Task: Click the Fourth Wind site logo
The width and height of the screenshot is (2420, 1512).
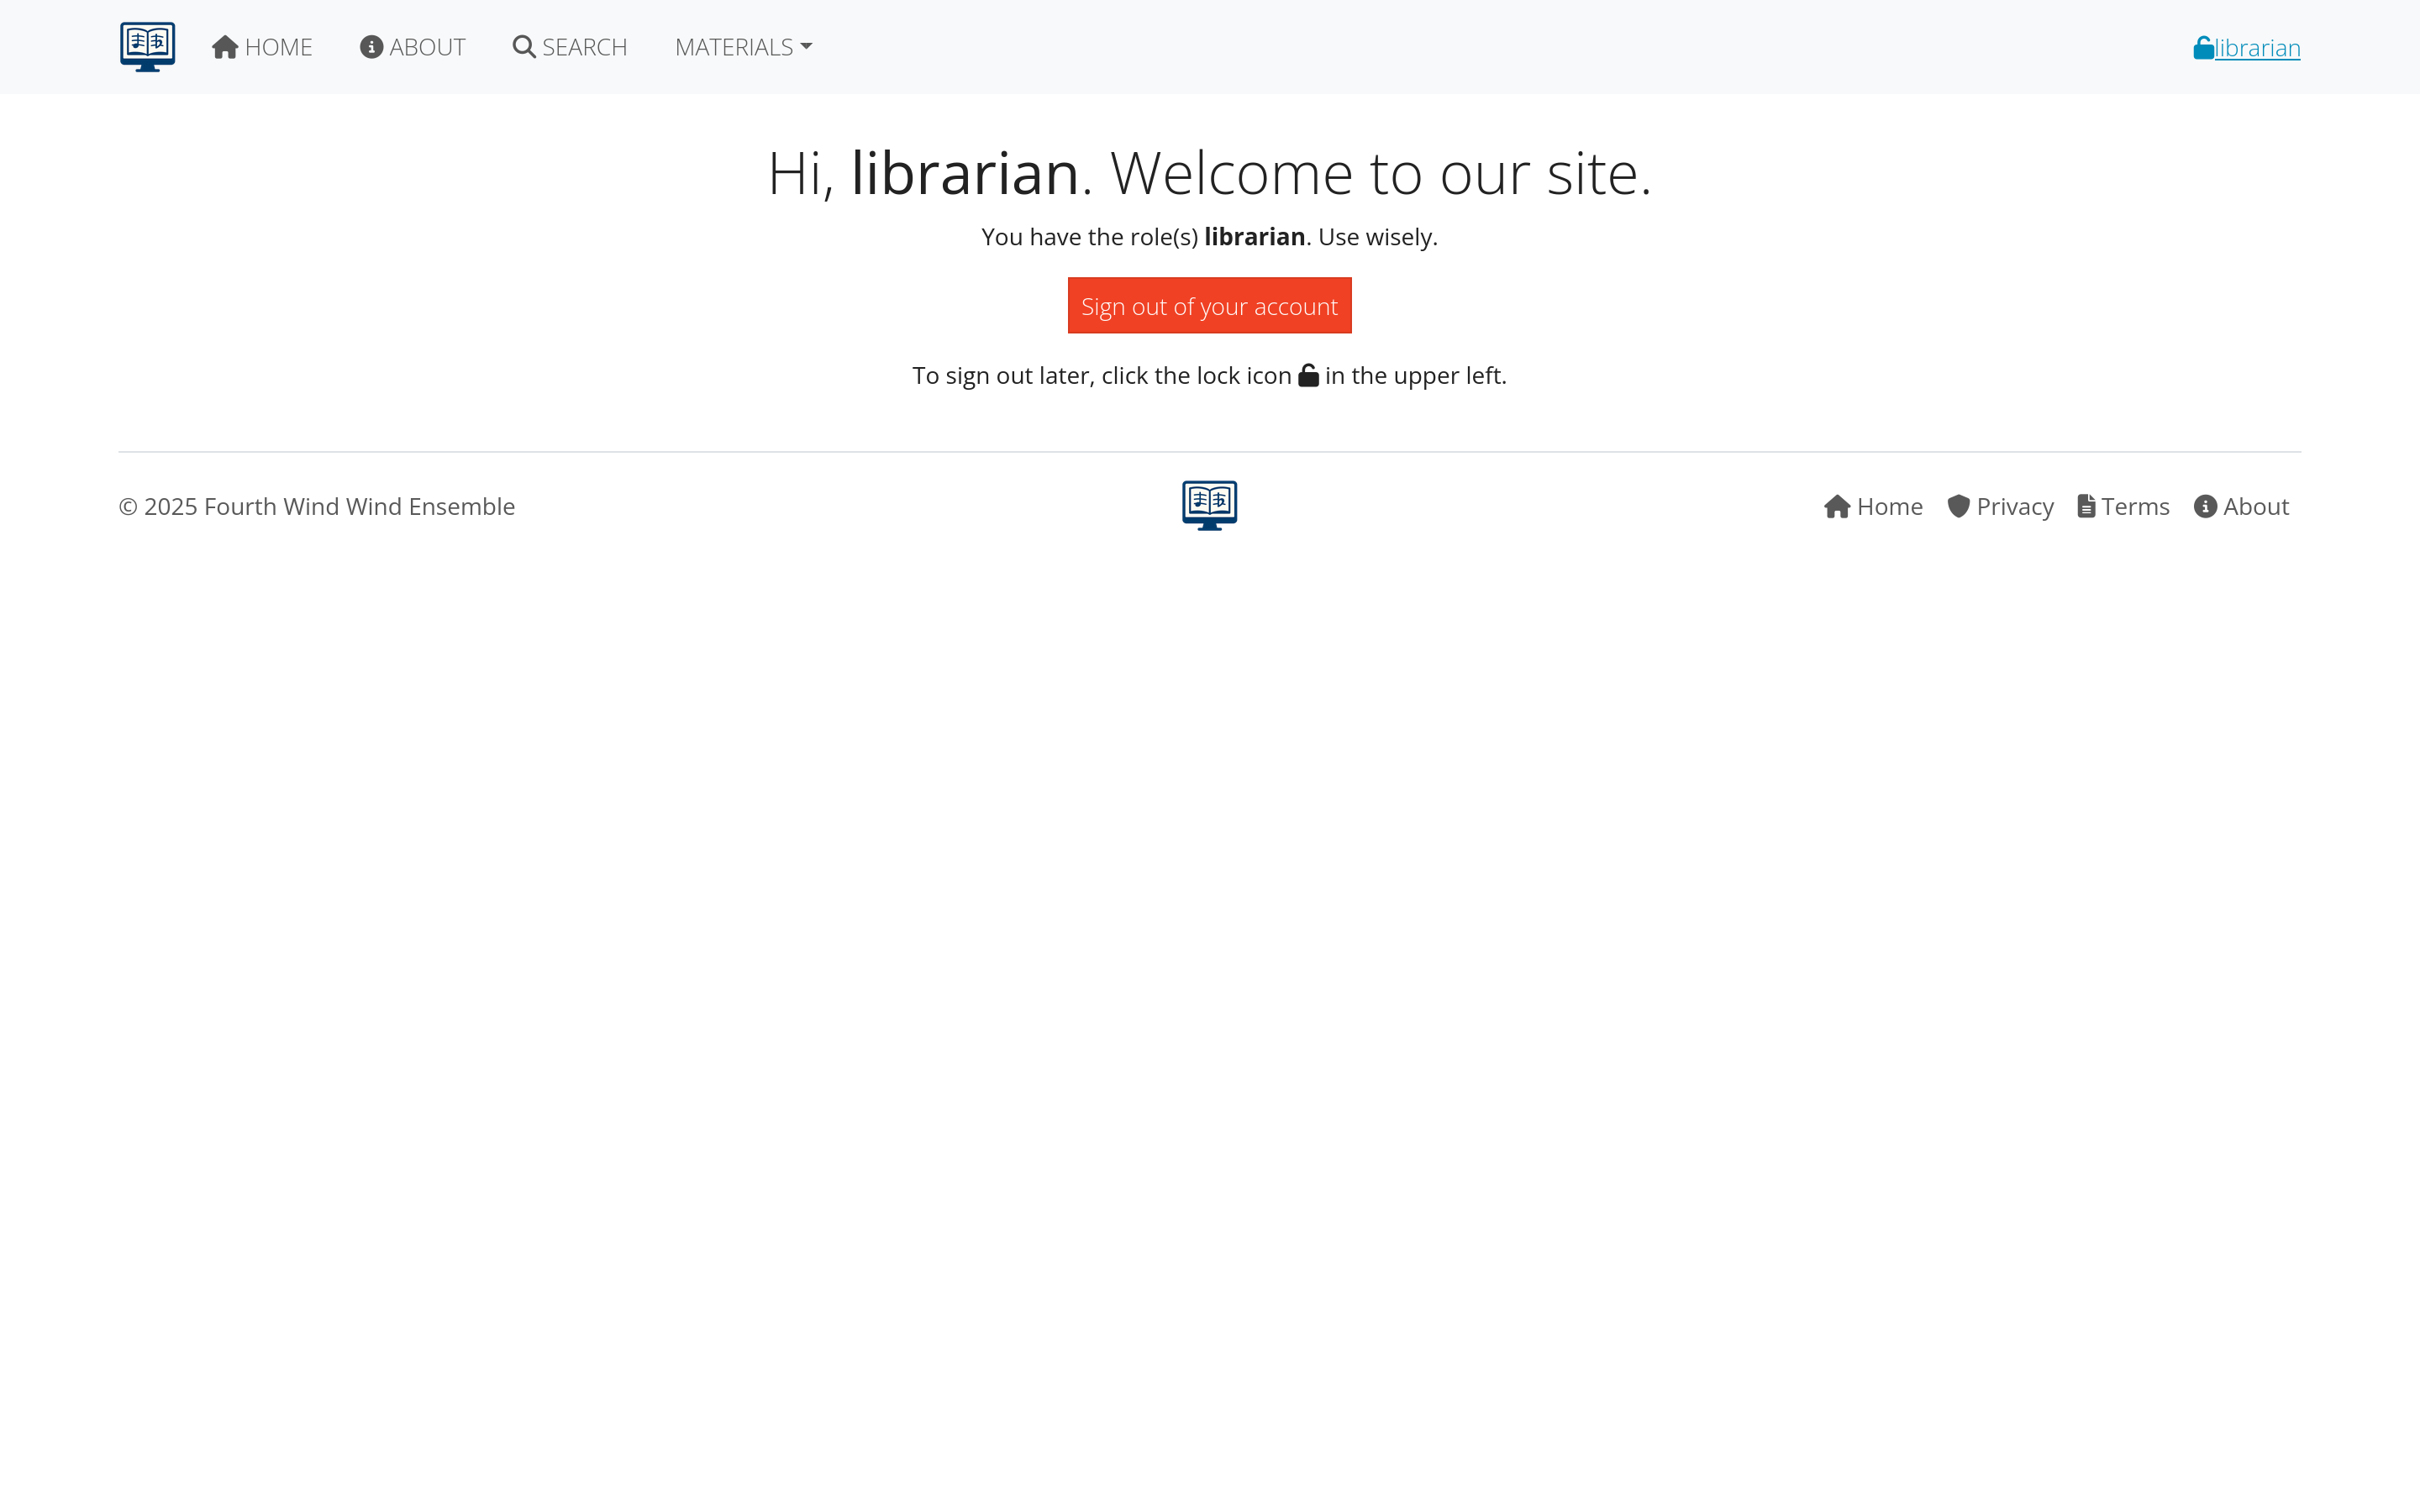Action: [x=146, y=46]
